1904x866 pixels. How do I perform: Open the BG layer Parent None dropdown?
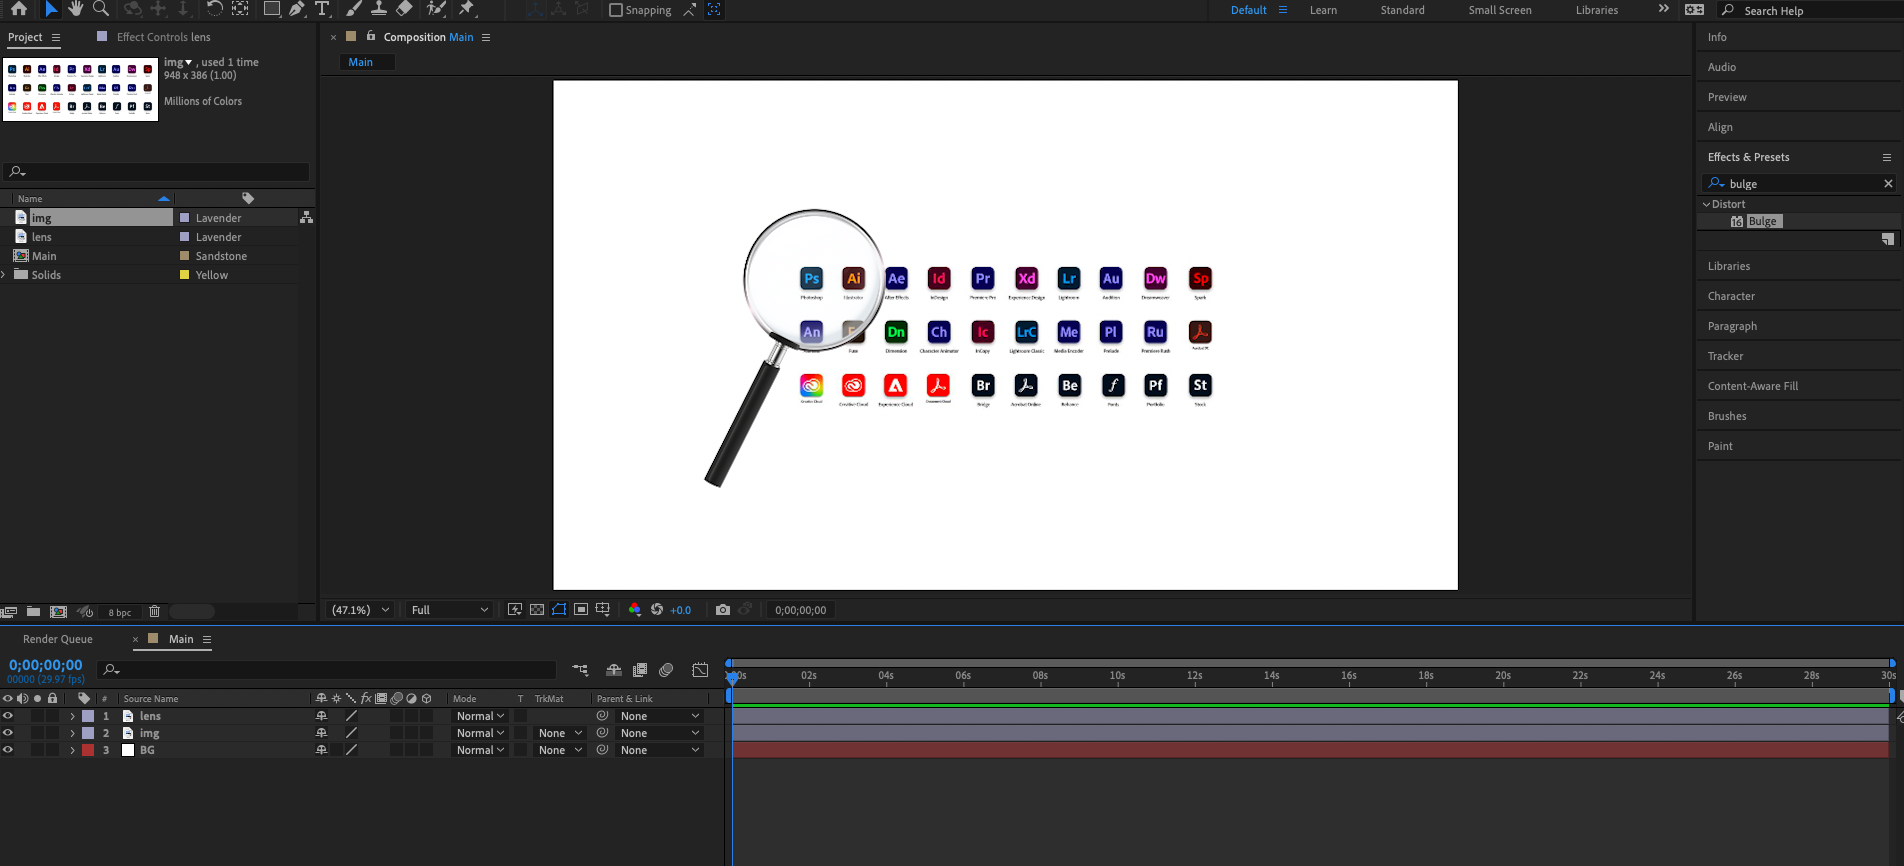[x=660, y=750]
